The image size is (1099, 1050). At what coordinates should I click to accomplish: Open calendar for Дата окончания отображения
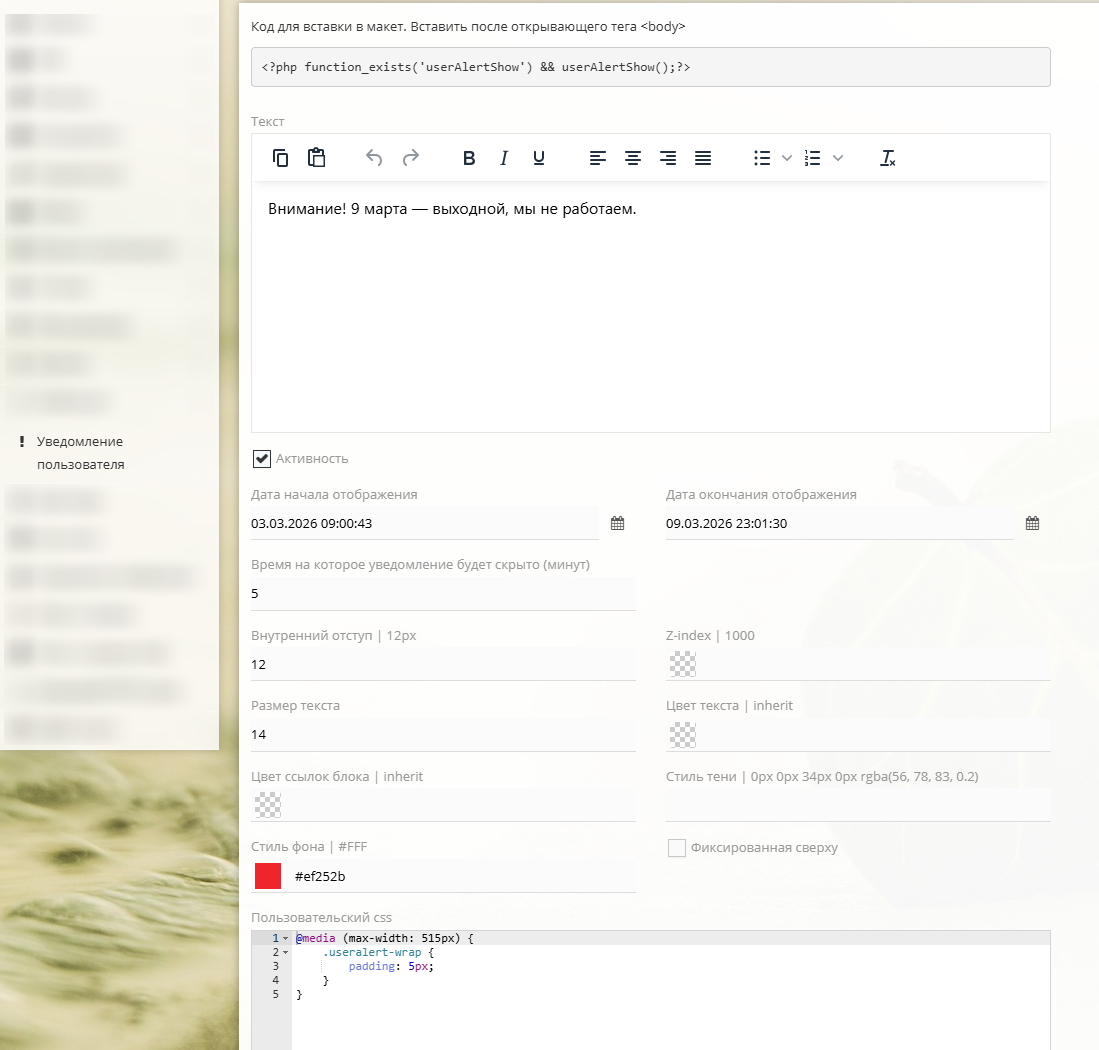point(1033,523)
